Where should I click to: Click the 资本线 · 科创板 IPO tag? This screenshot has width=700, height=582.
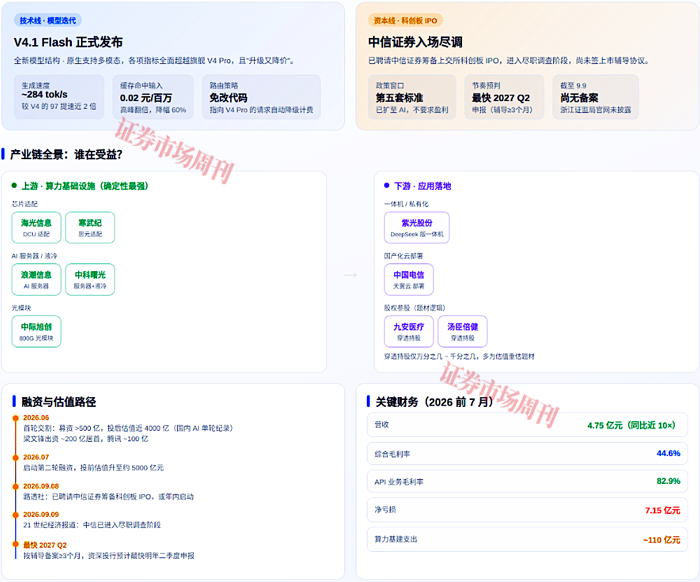coord(405,21)
